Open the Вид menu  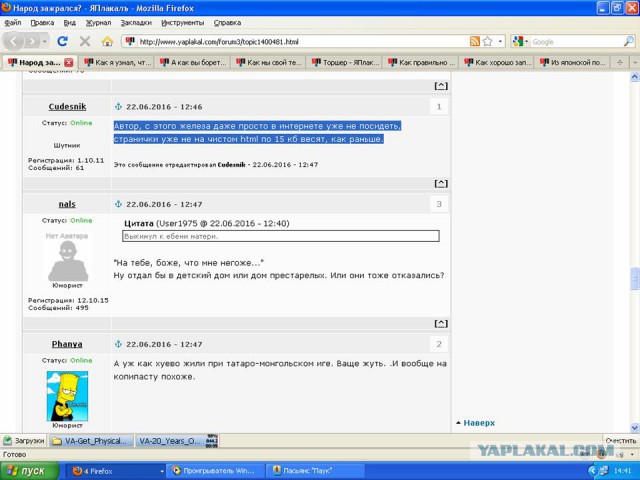[x=69, y=23]
